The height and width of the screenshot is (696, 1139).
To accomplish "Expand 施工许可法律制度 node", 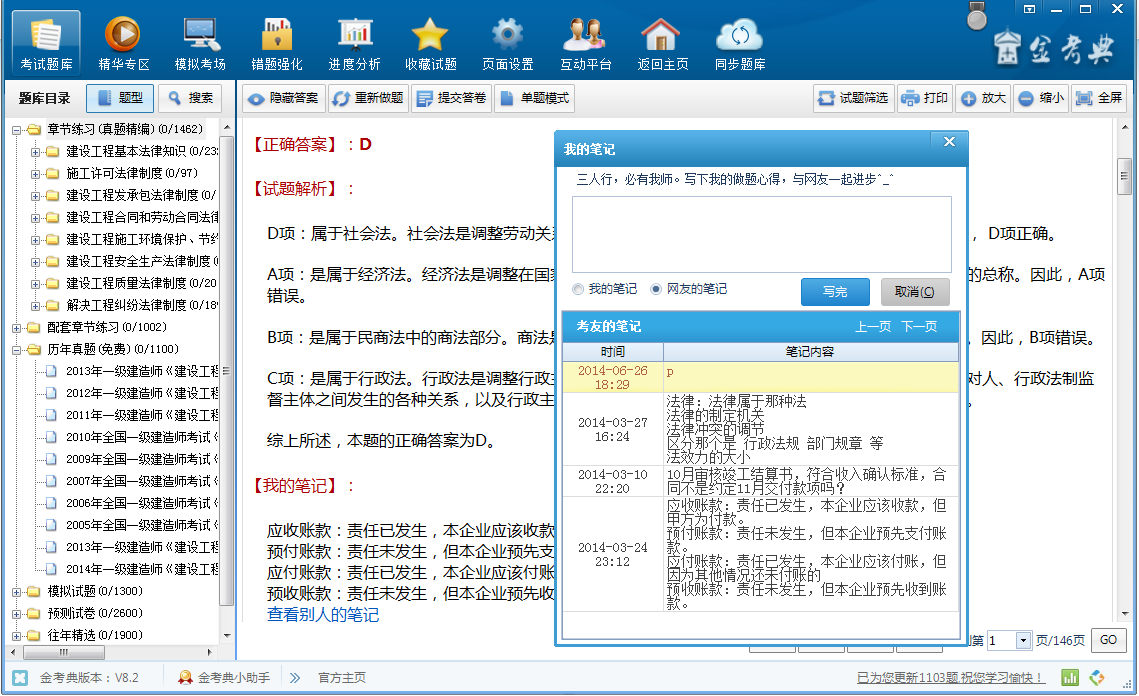I will point(35,174).
